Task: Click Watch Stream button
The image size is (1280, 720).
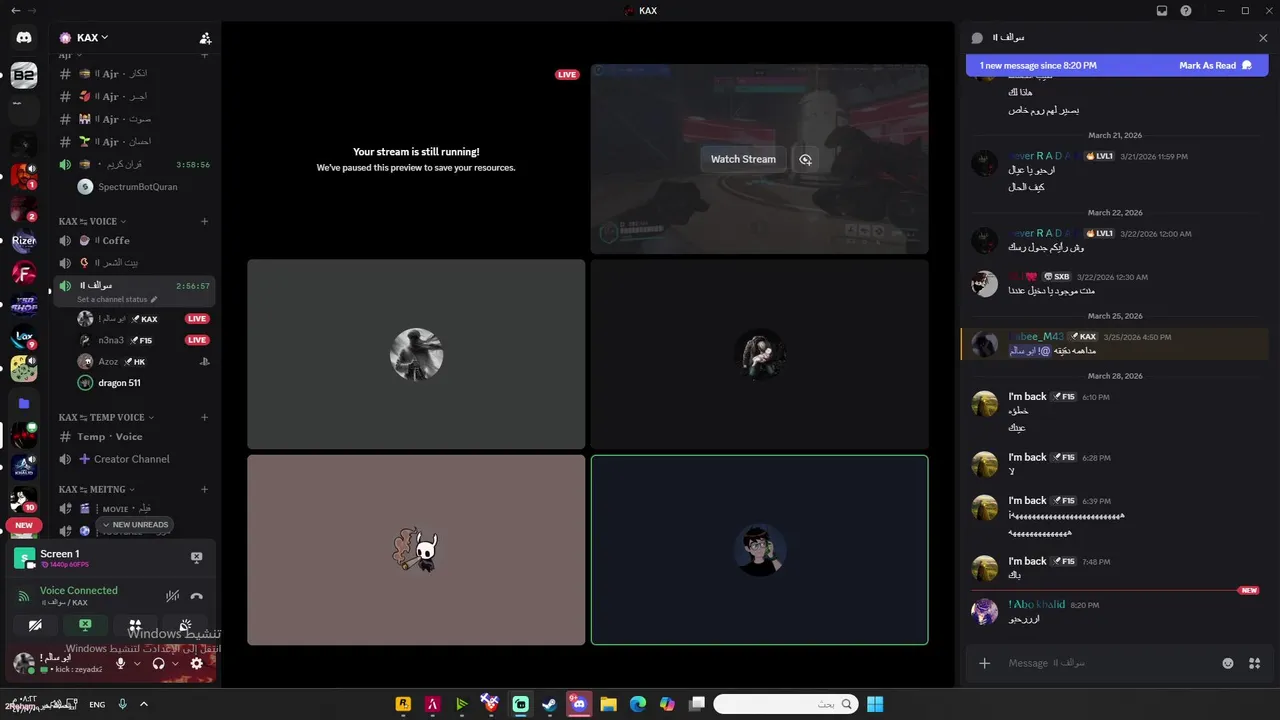Action: tap(743, 159)
